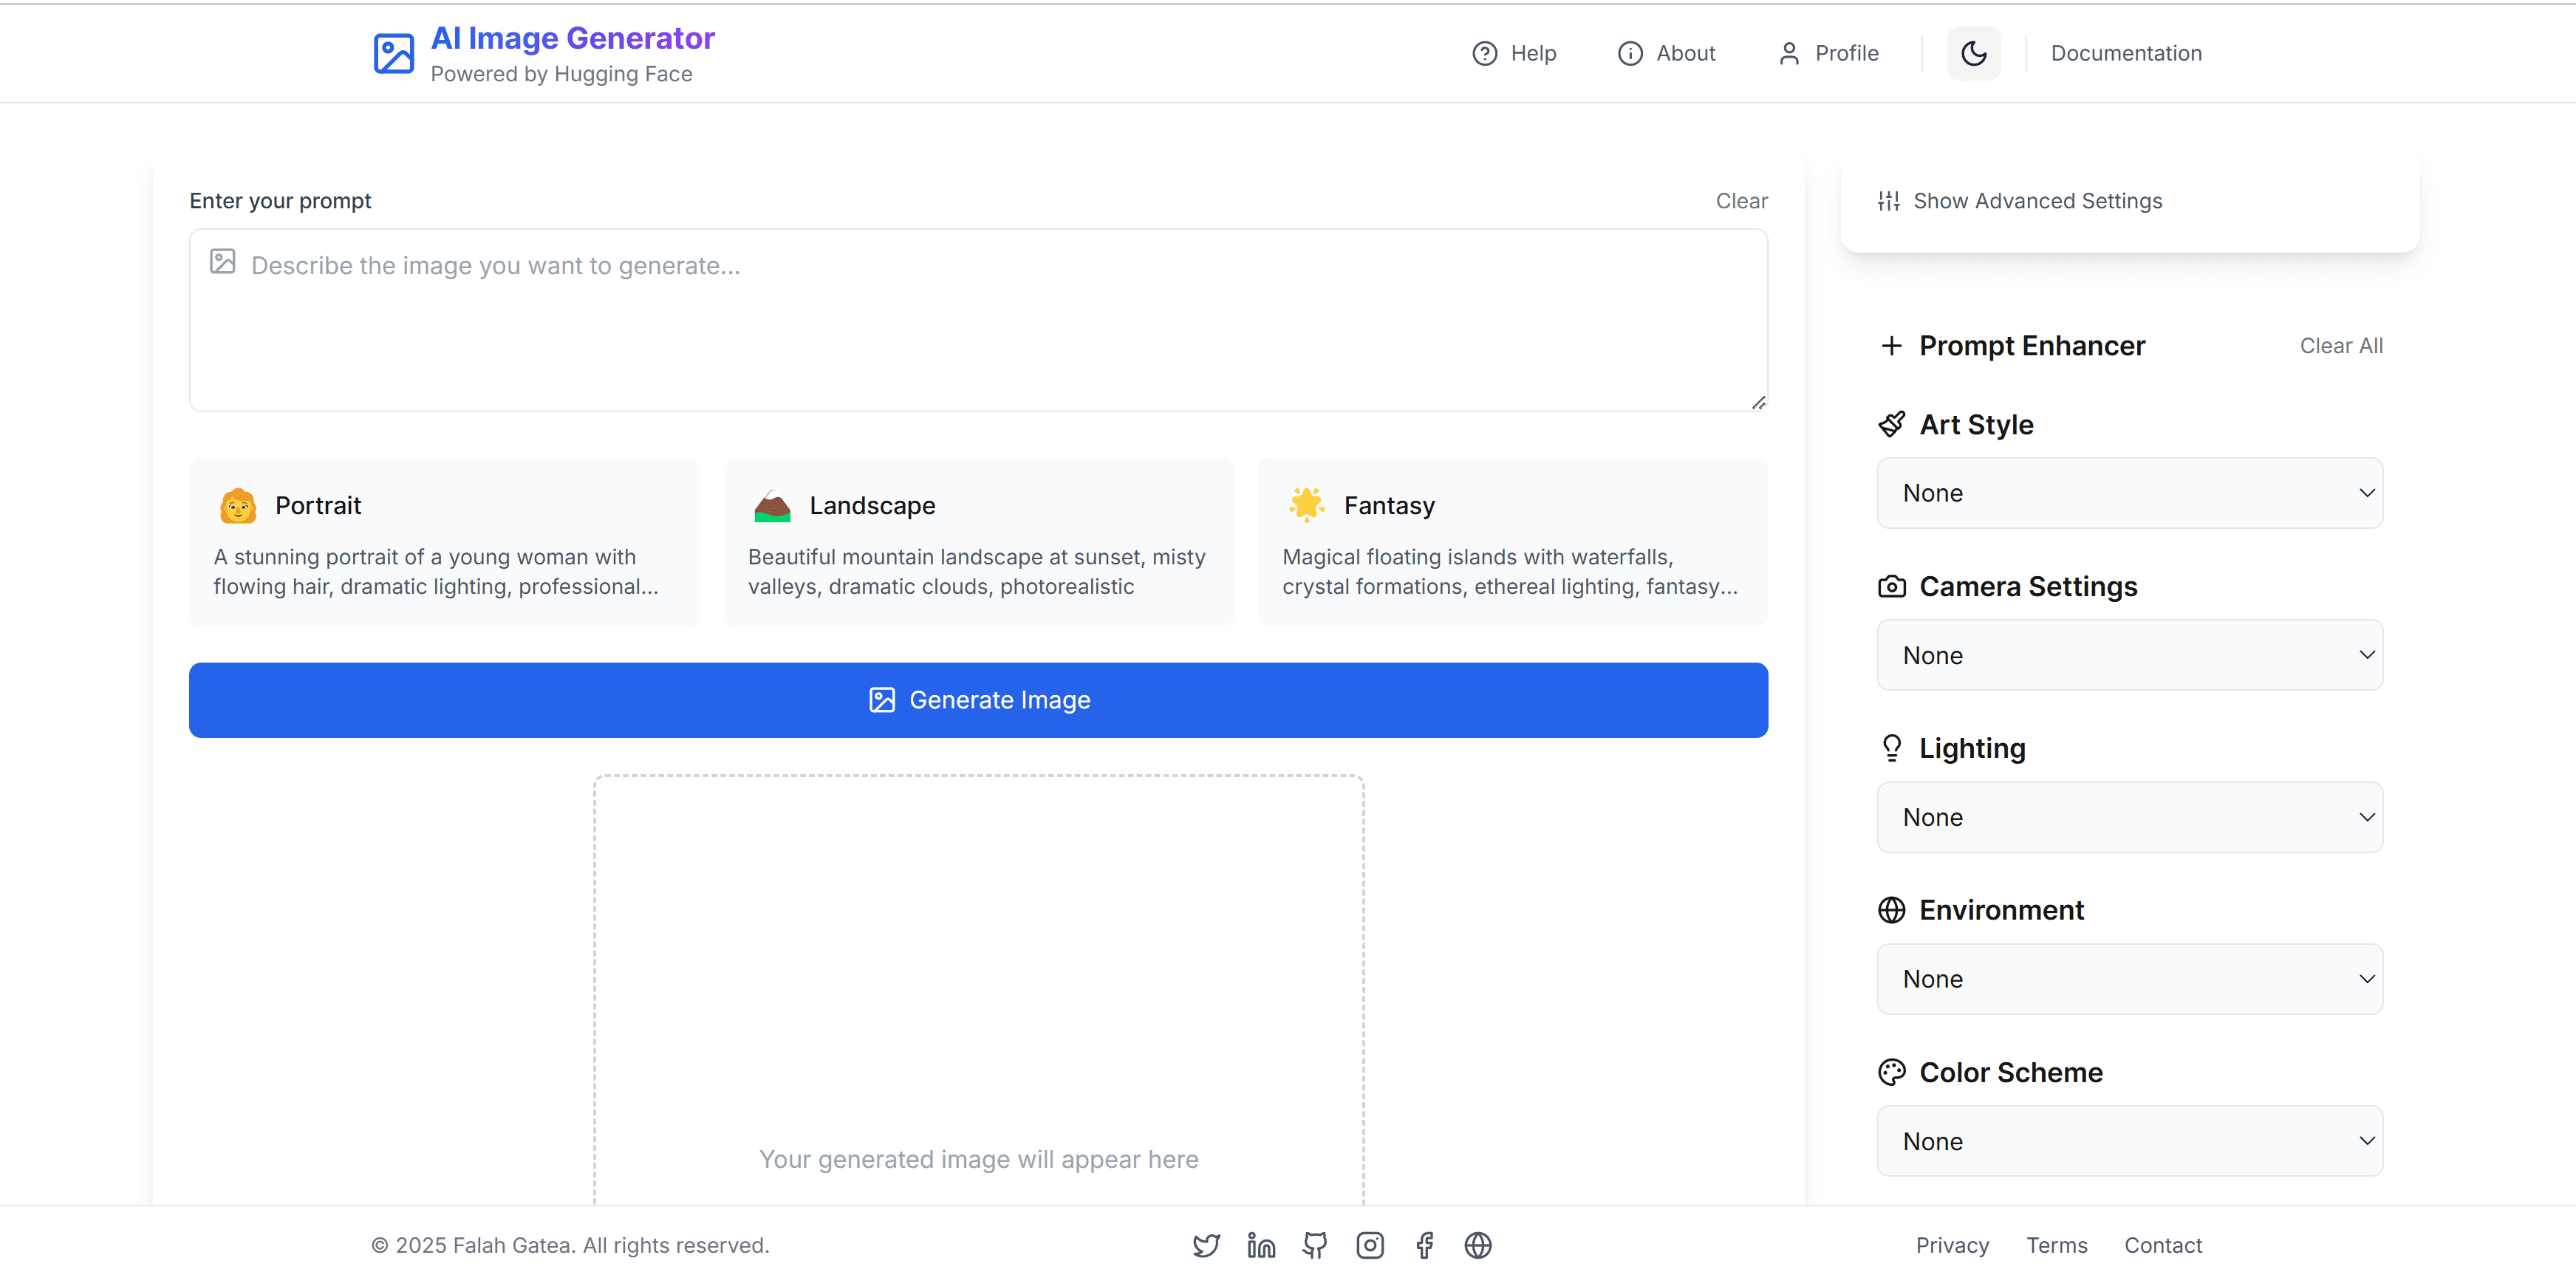The width and height of the screenshot is (2576, 1272).
Task: Open the Color Scheme dropdown
Action: 2129,1141
